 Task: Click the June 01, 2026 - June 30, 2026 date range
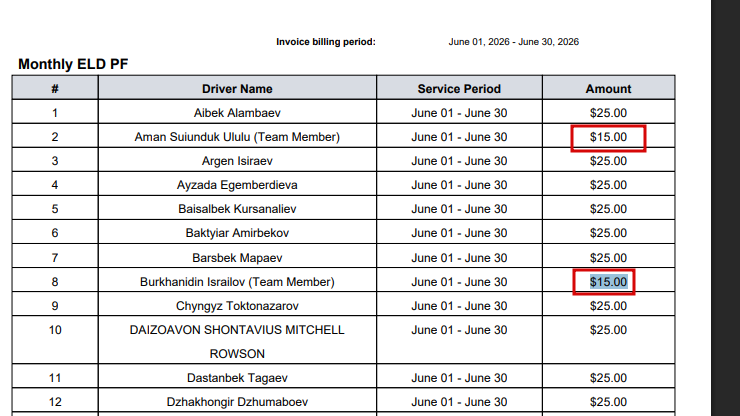coord(513,42)
